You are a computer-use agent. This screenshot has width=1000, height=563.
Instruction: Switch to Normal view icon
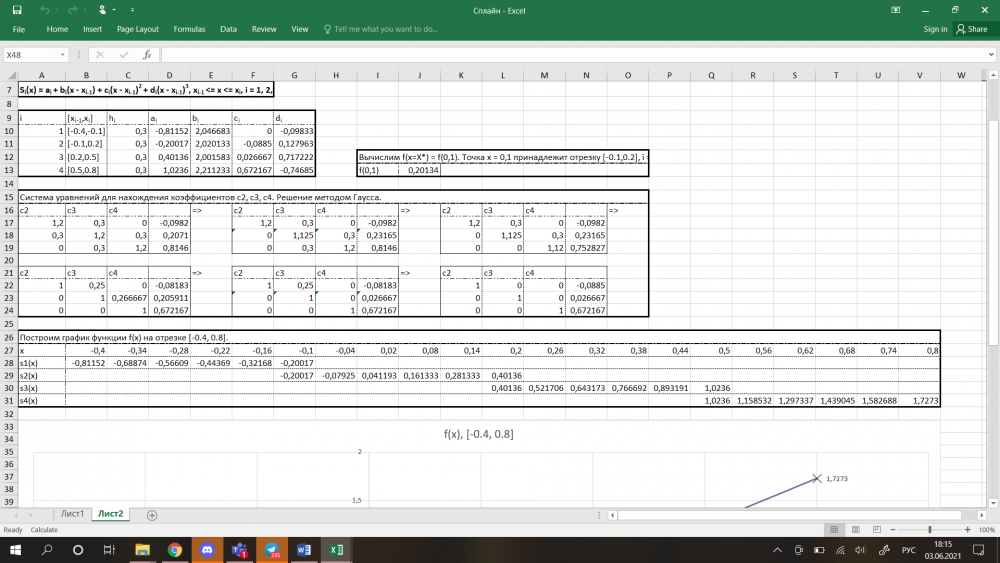pyautogui.click(x=834, y=530)
